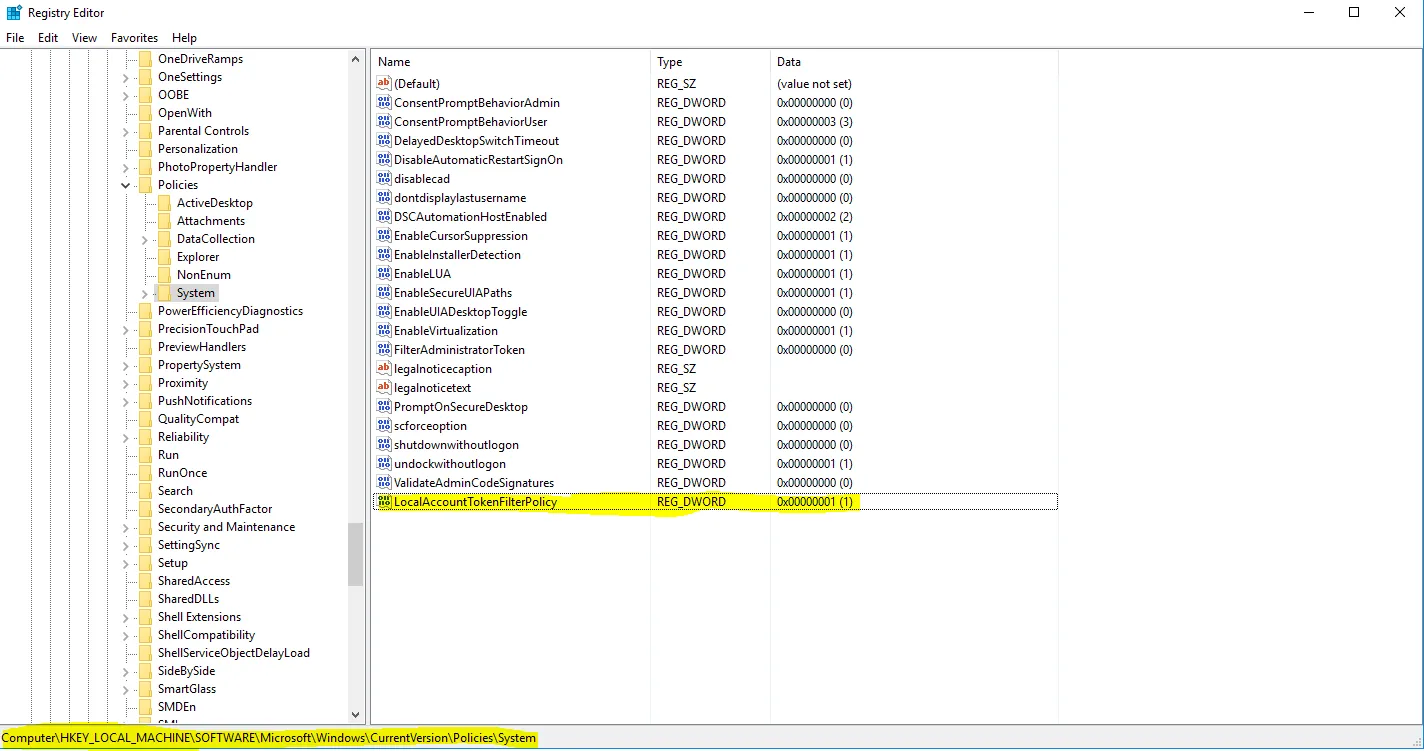Image resolution: width=1424 pixels, height=751 pixels.
Task: Select the PowerEfficiencyDiagnostics key
Action: pos(230,311)
